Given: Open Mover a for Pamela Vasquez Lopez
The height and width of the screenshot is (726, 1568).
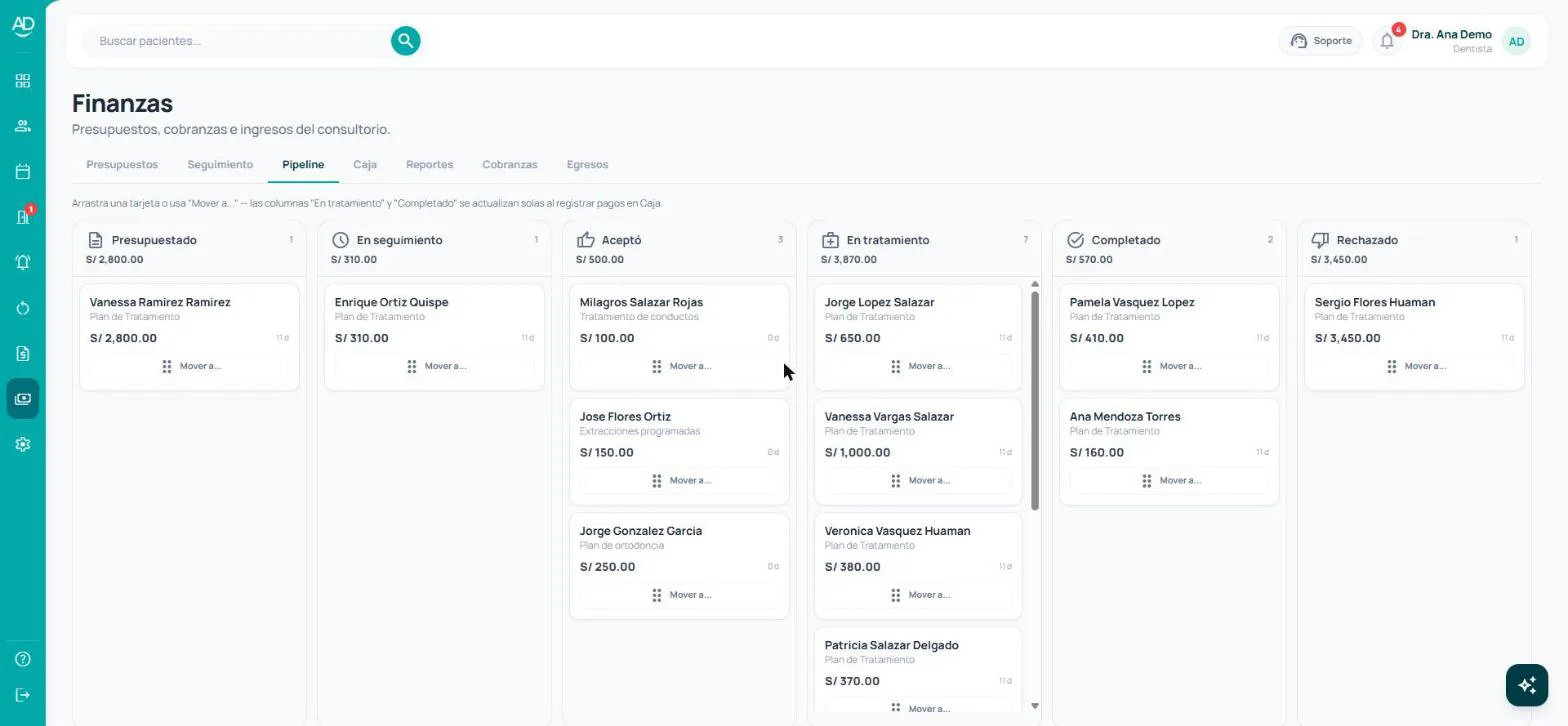Looking at the screenshot, I should pyautogui.click(x=1169, y=366).
